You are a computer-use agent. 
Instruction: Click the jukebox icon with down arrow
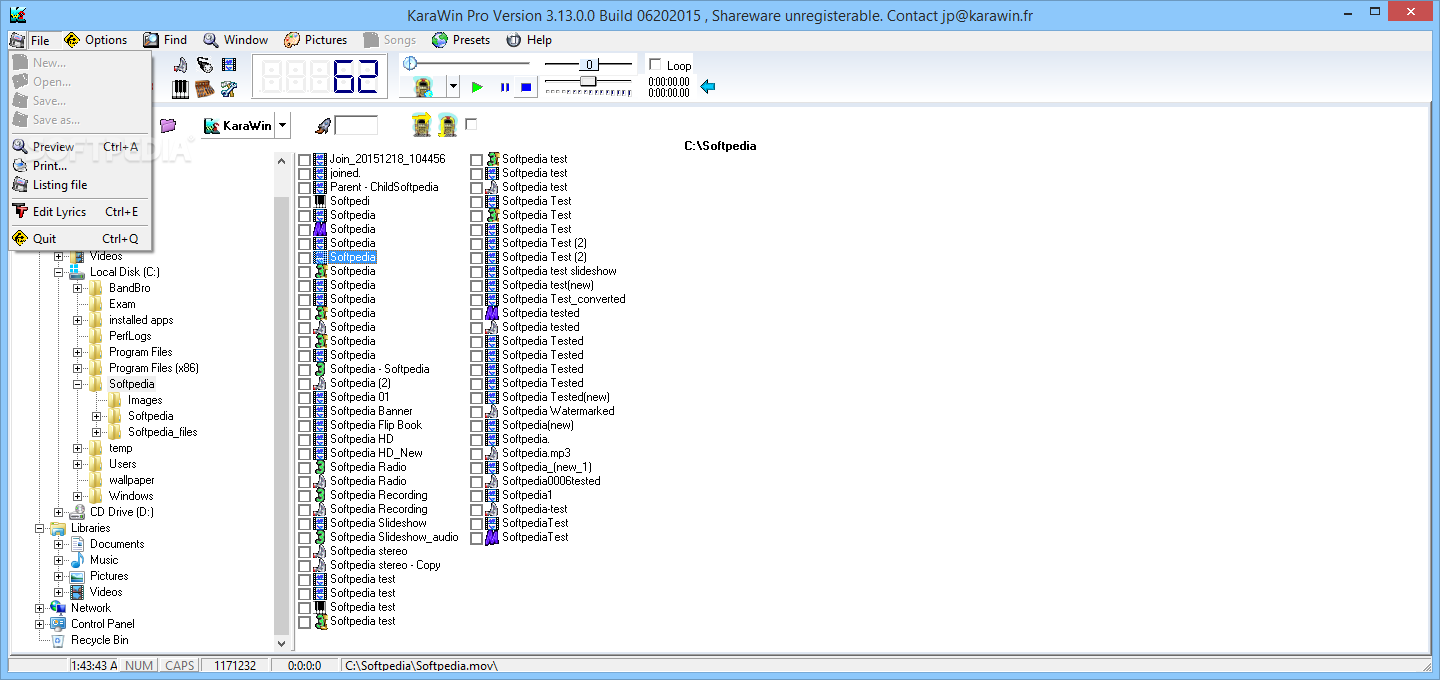click(x=447, y=126)
